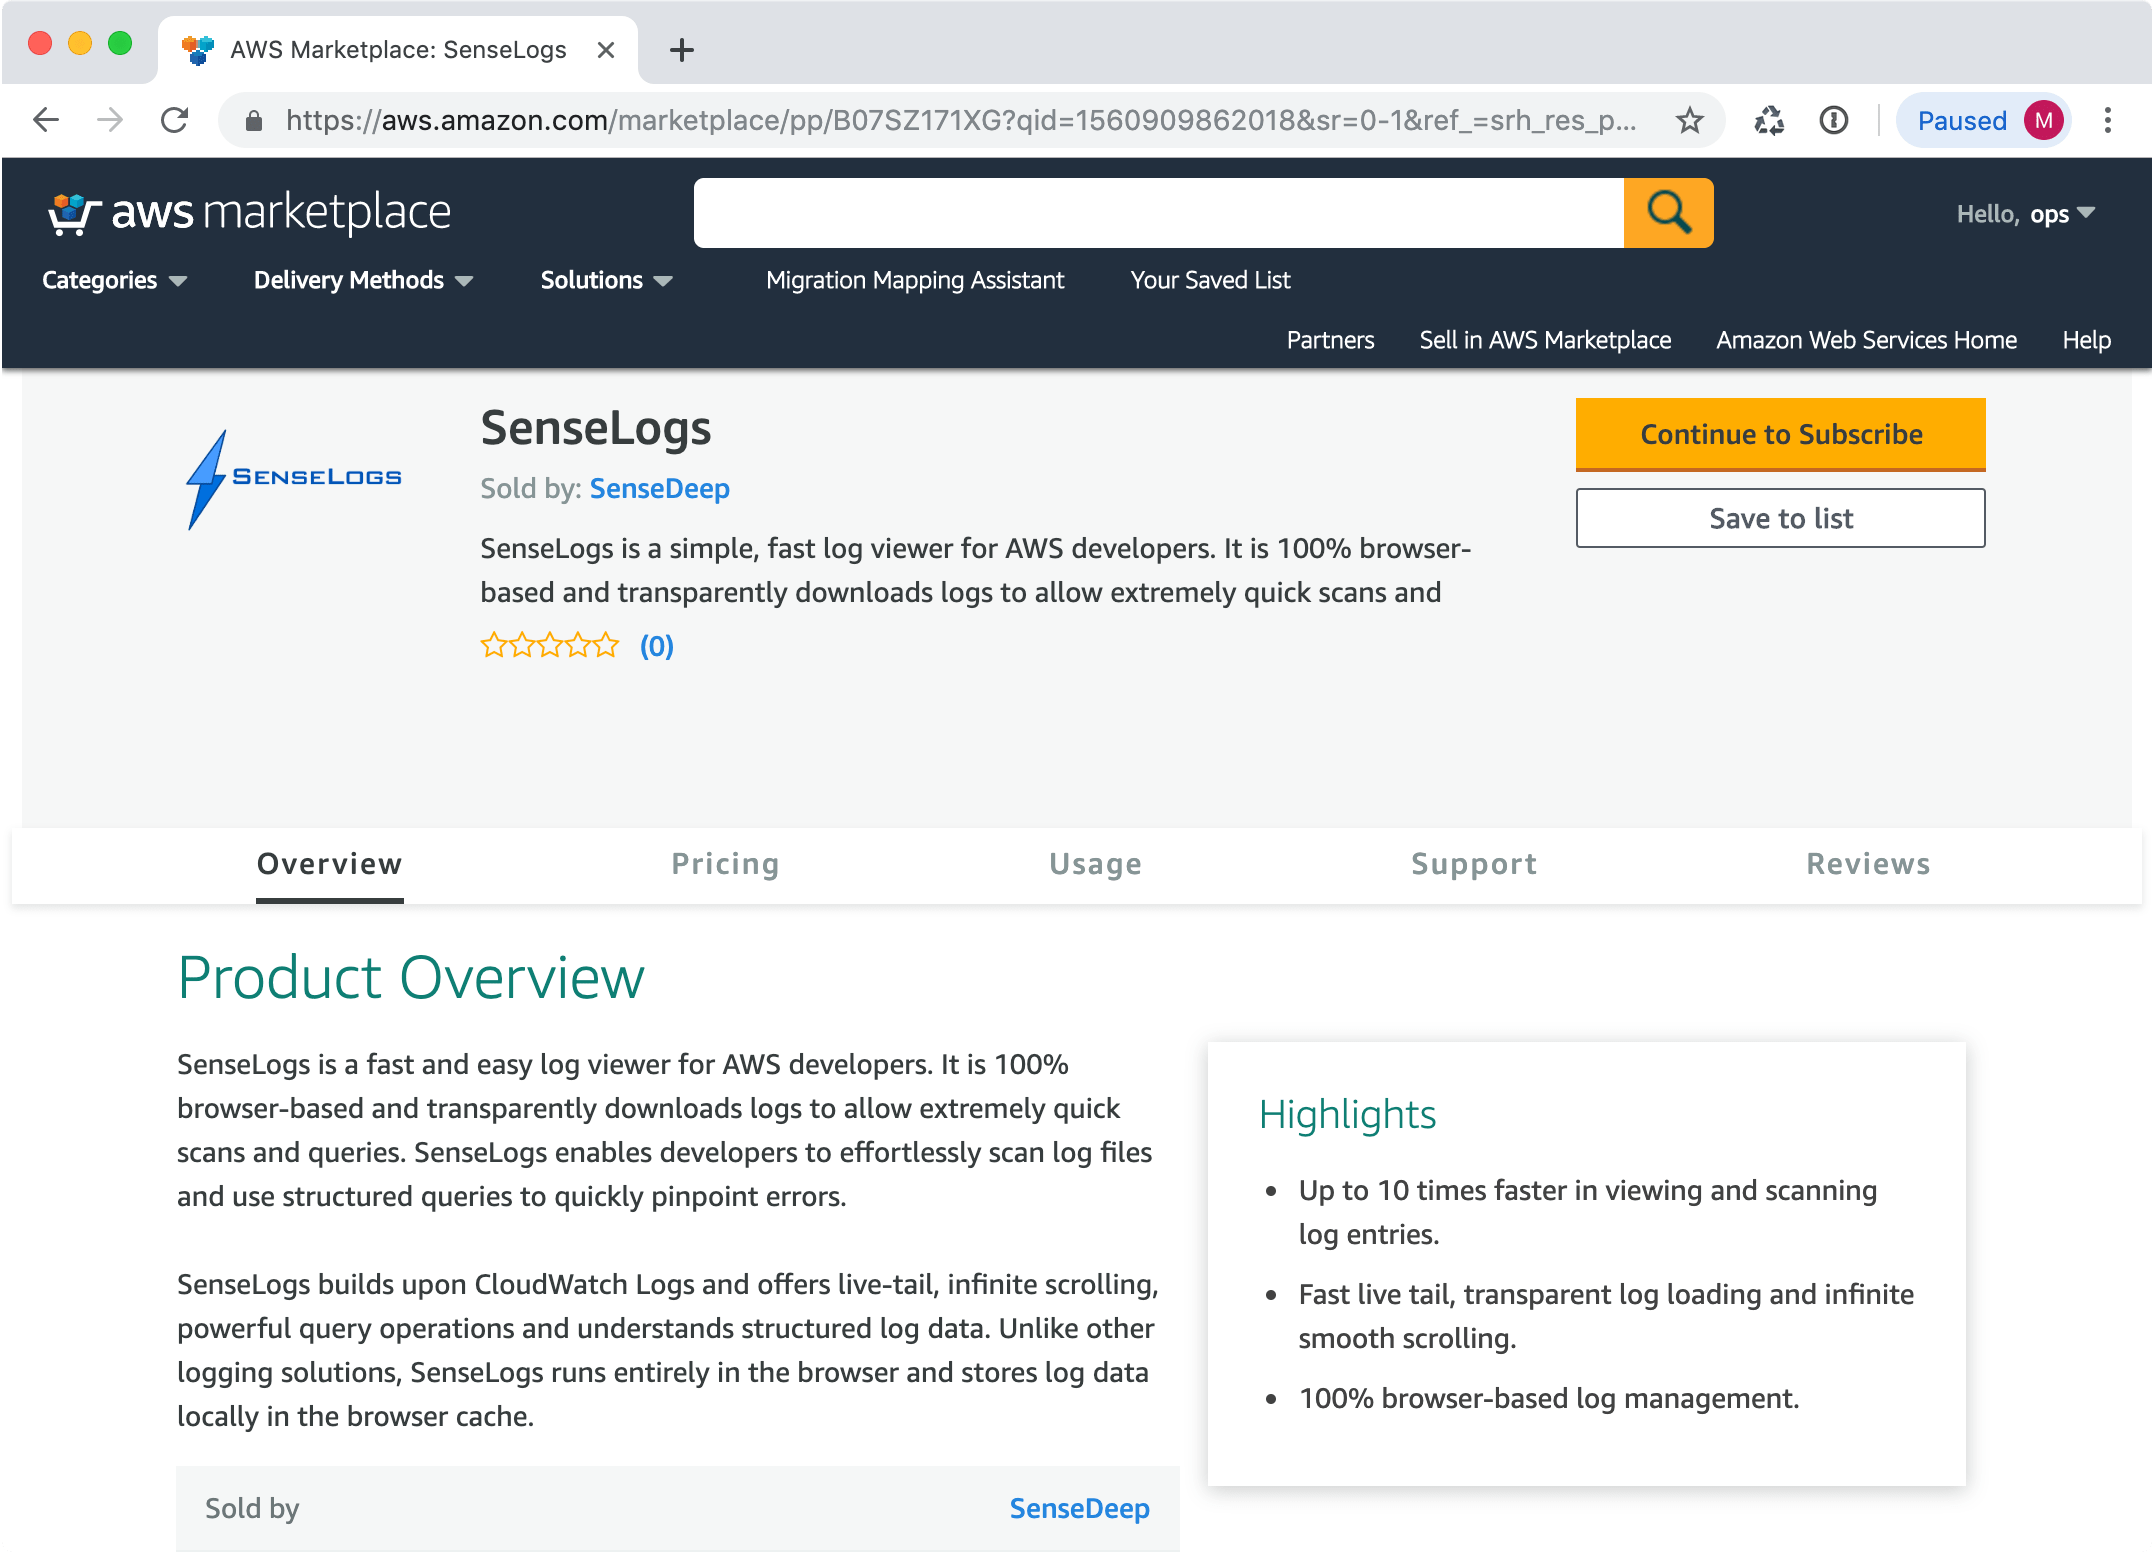Click 'Up to 10 times faster' bullet text
Screen dimensions: 2152x1554
coord(1588,1213)
